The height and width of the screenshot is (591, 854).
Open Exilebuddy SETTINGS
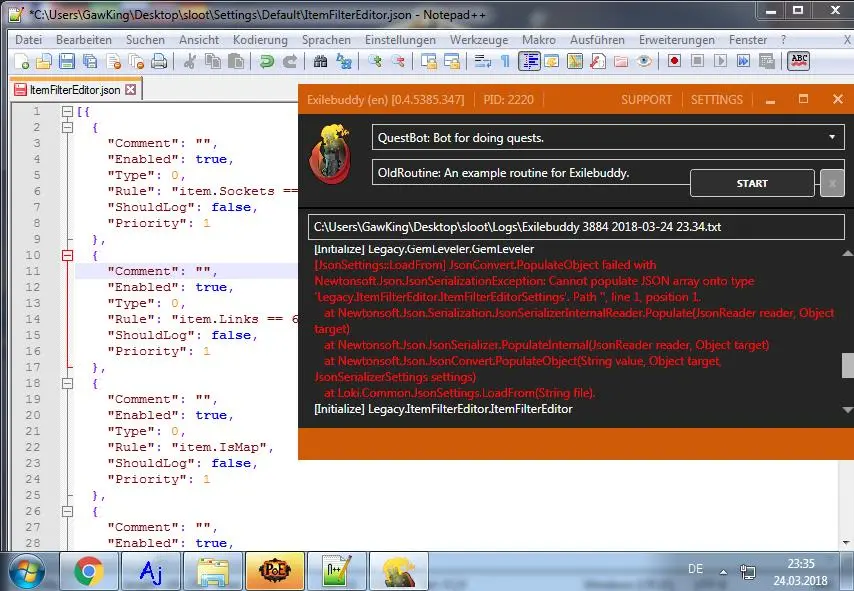point(717,100)
